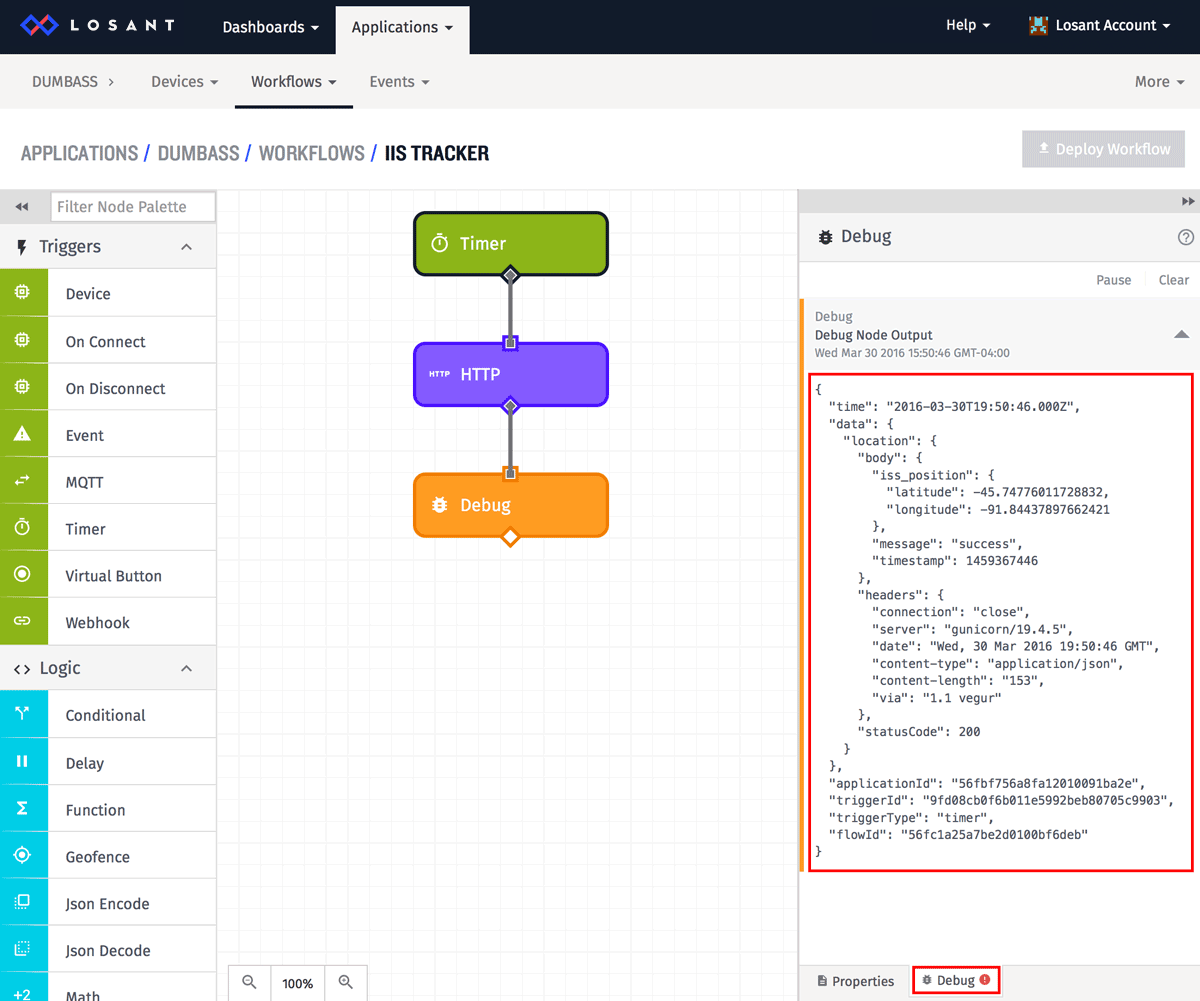The height and width of the screenshot is (1001, 1200).
Task: Select the Event trigger warning icon
Action: coord(23,435)
